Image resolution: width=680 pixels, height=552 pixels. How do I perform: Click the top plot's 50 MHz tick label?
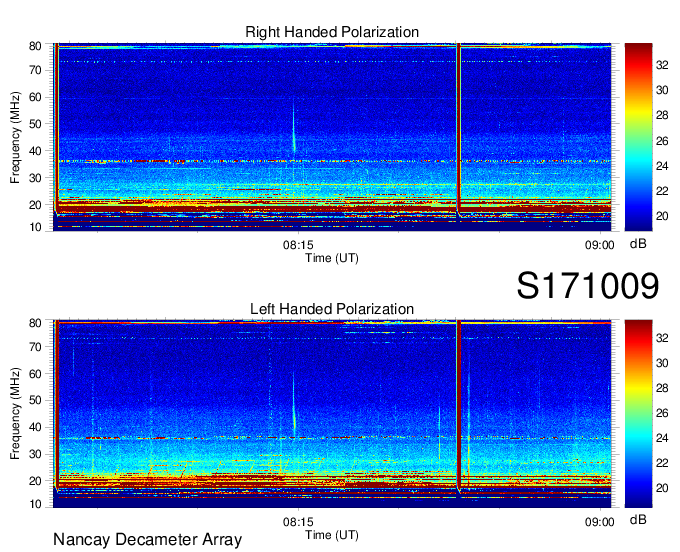pyautogui.click(x=35, y=124)
